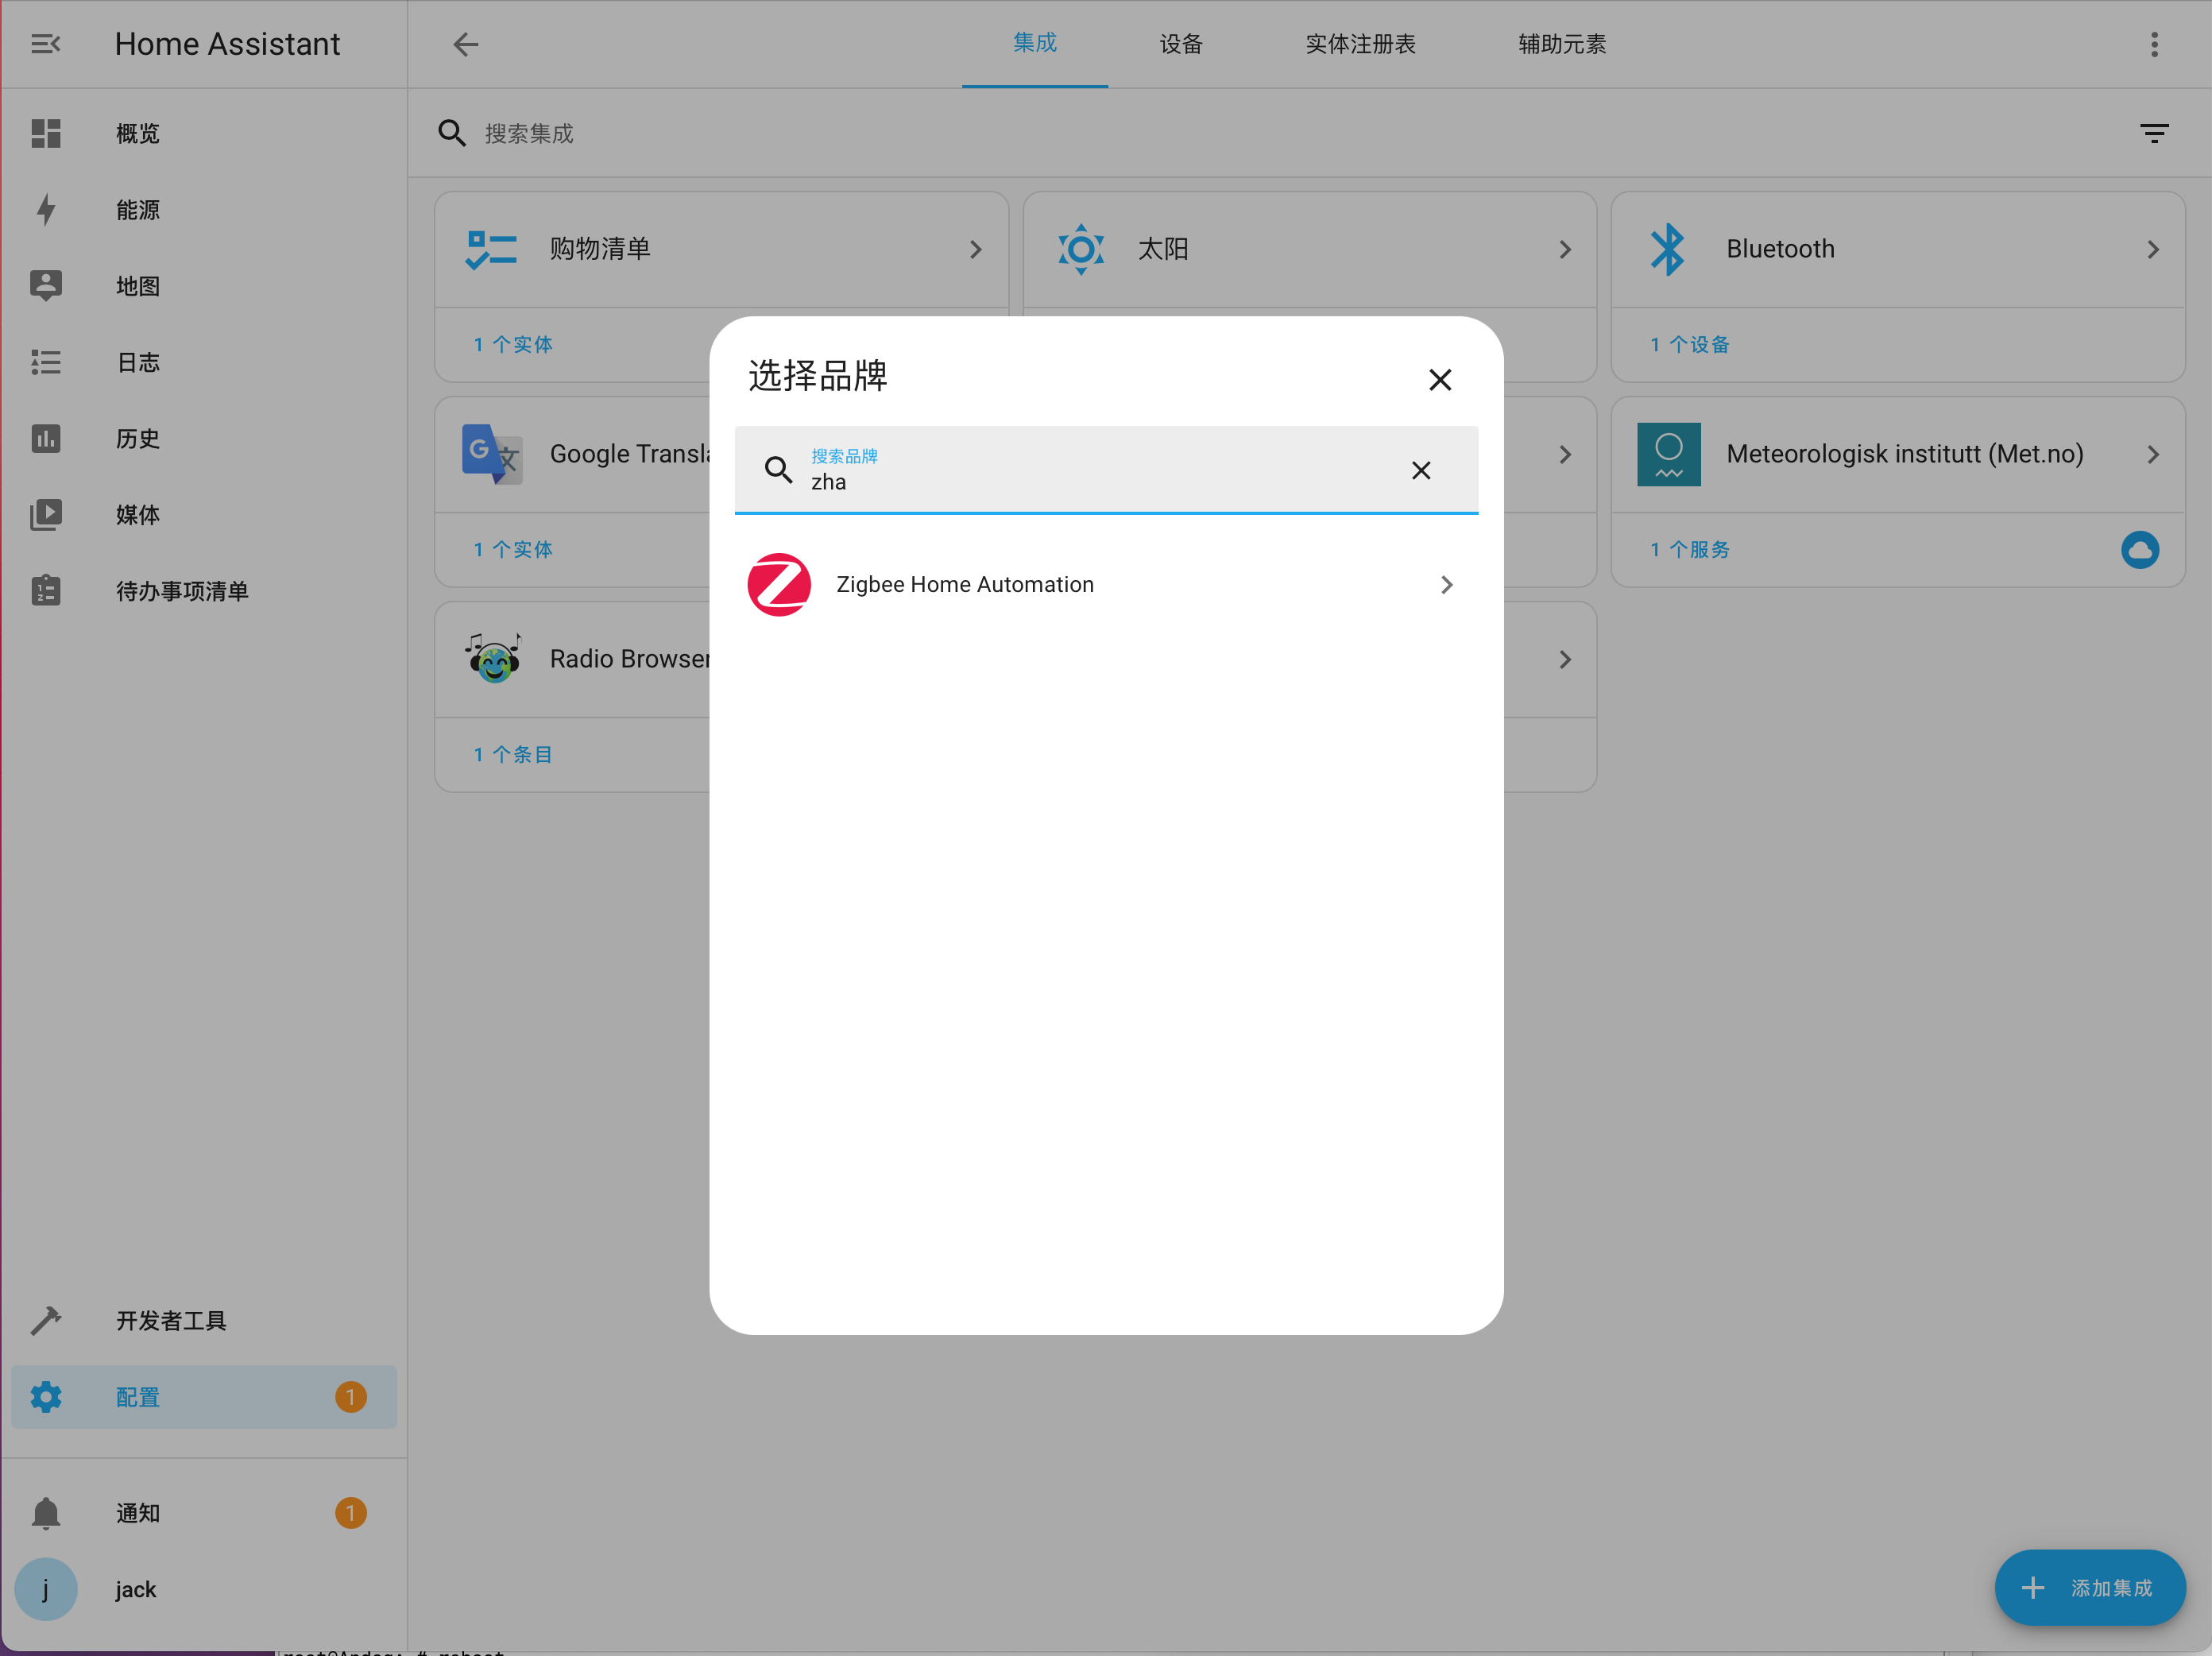Screen dimensions: 2212x1656
Task: Collapse the sidebar menu
Action: (x=45, y=44)
